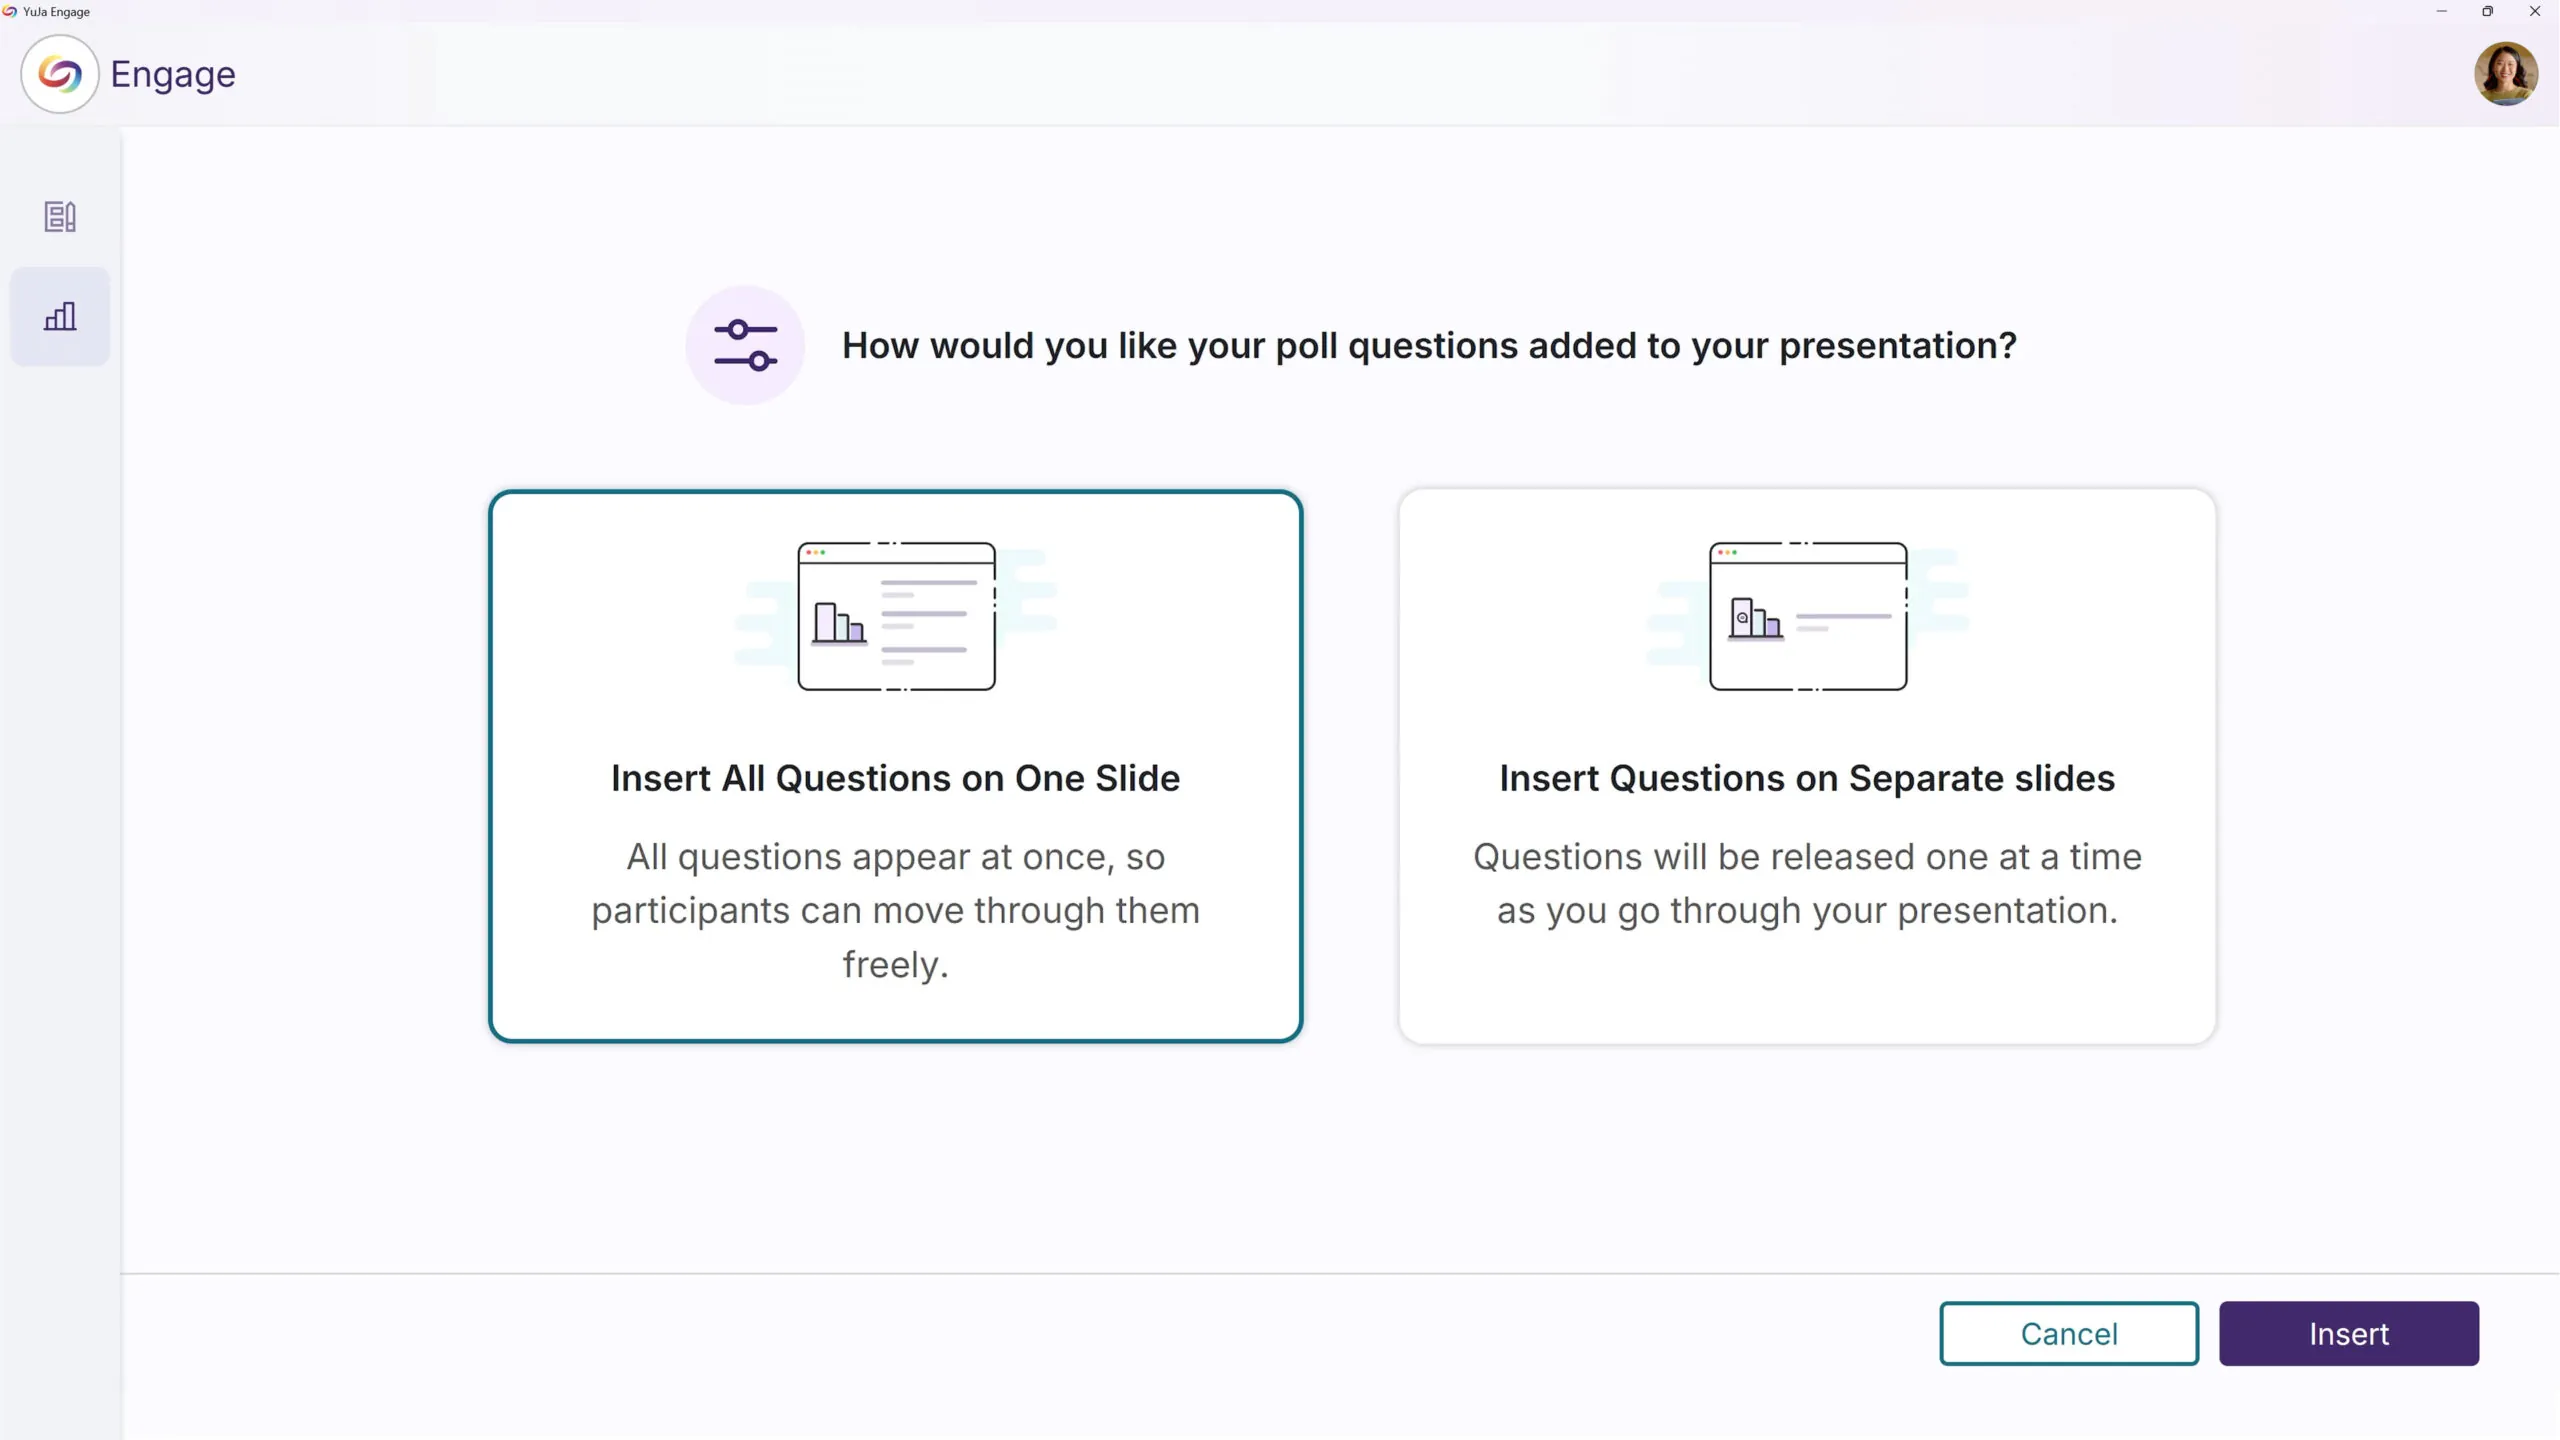Image resolution: width=2560 pixels, height=1440 pixels.
Task: Click the "All questions appear at once" description
Action: click(x=895, y=910)
